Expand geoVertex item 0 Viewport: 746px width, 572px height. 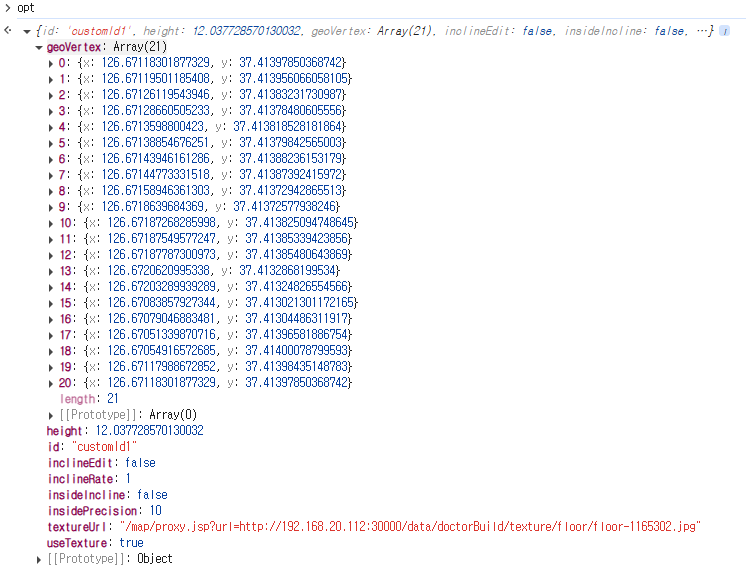(x=51, y=64)
